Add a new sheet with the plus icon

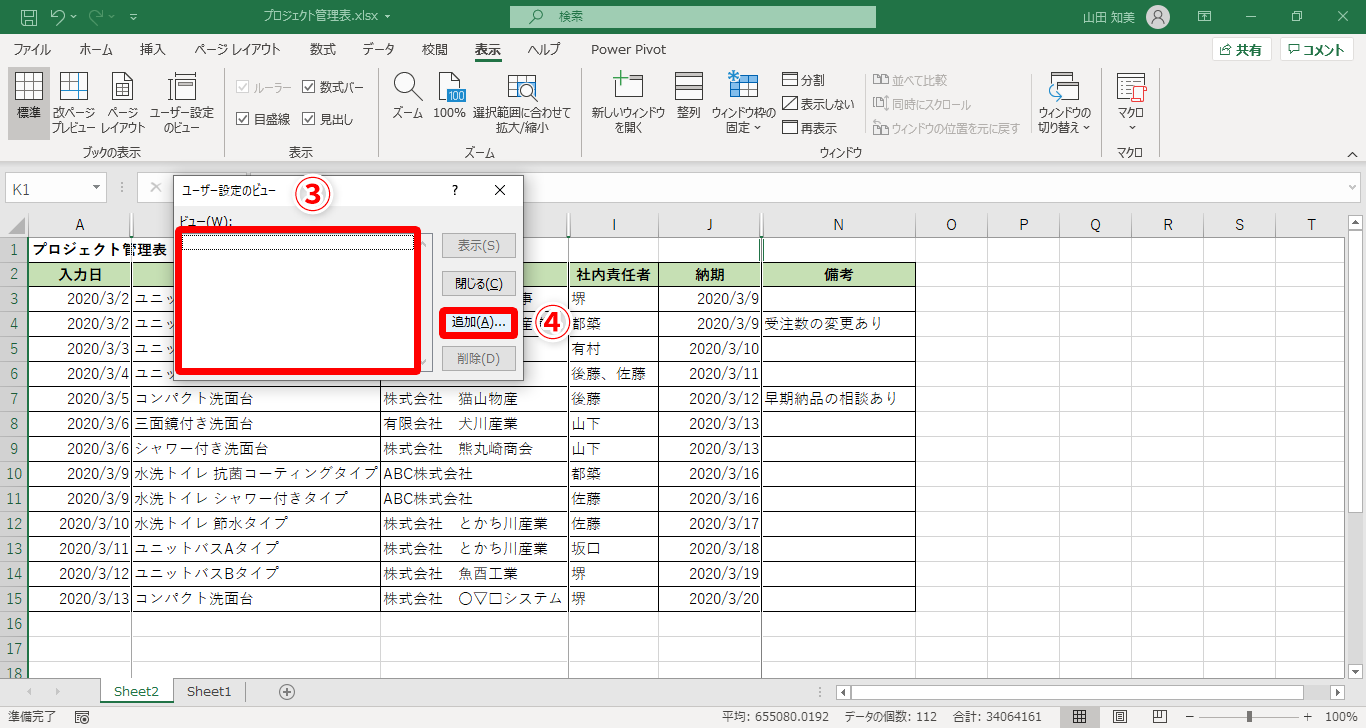click(x=287, y=691)
